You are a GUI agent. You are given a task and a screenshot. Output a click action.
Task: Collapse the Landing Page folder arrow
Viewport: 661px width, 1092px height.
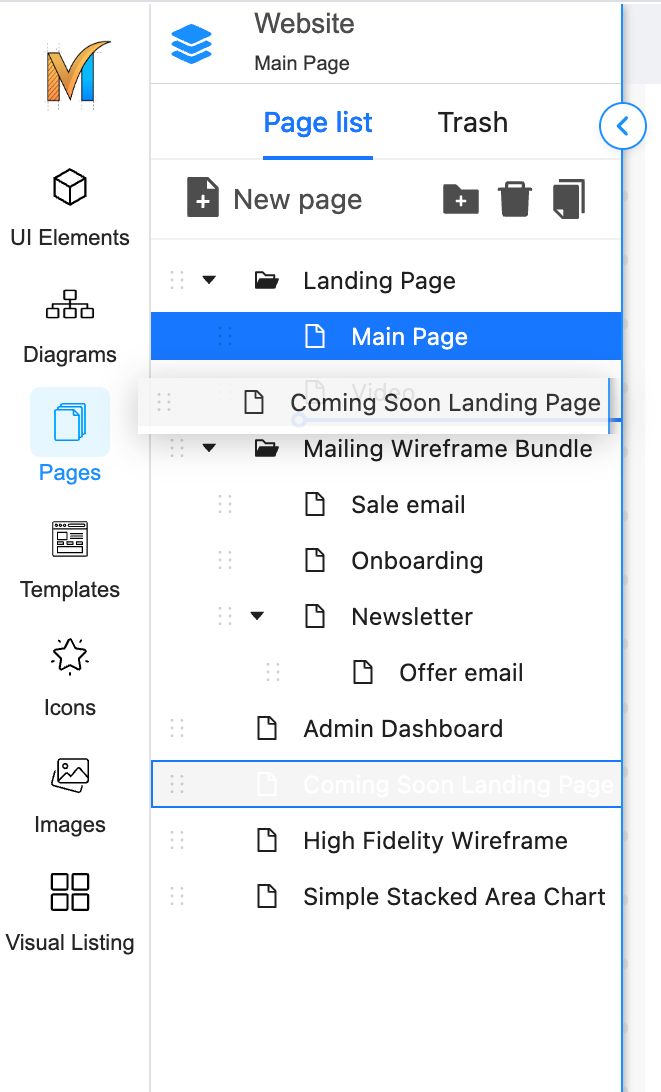[x=209, y=280]
